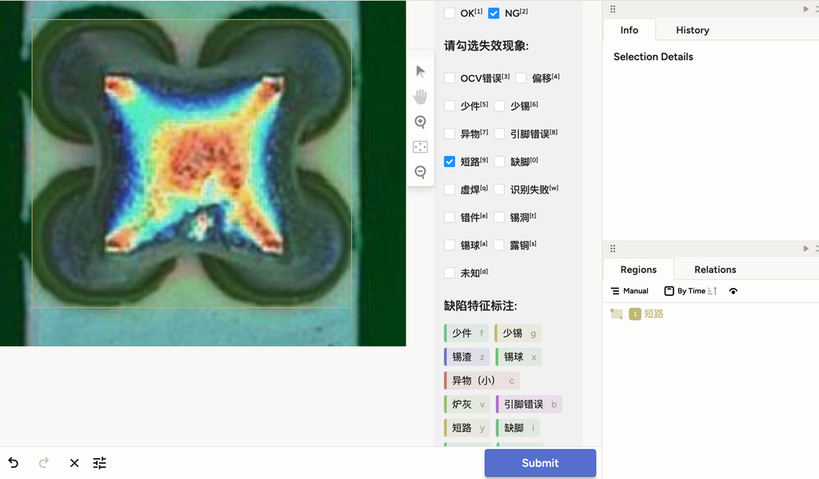Viewport: 819px width, 479px height.
Task: Open the By Time sort option
Action: 691,291
